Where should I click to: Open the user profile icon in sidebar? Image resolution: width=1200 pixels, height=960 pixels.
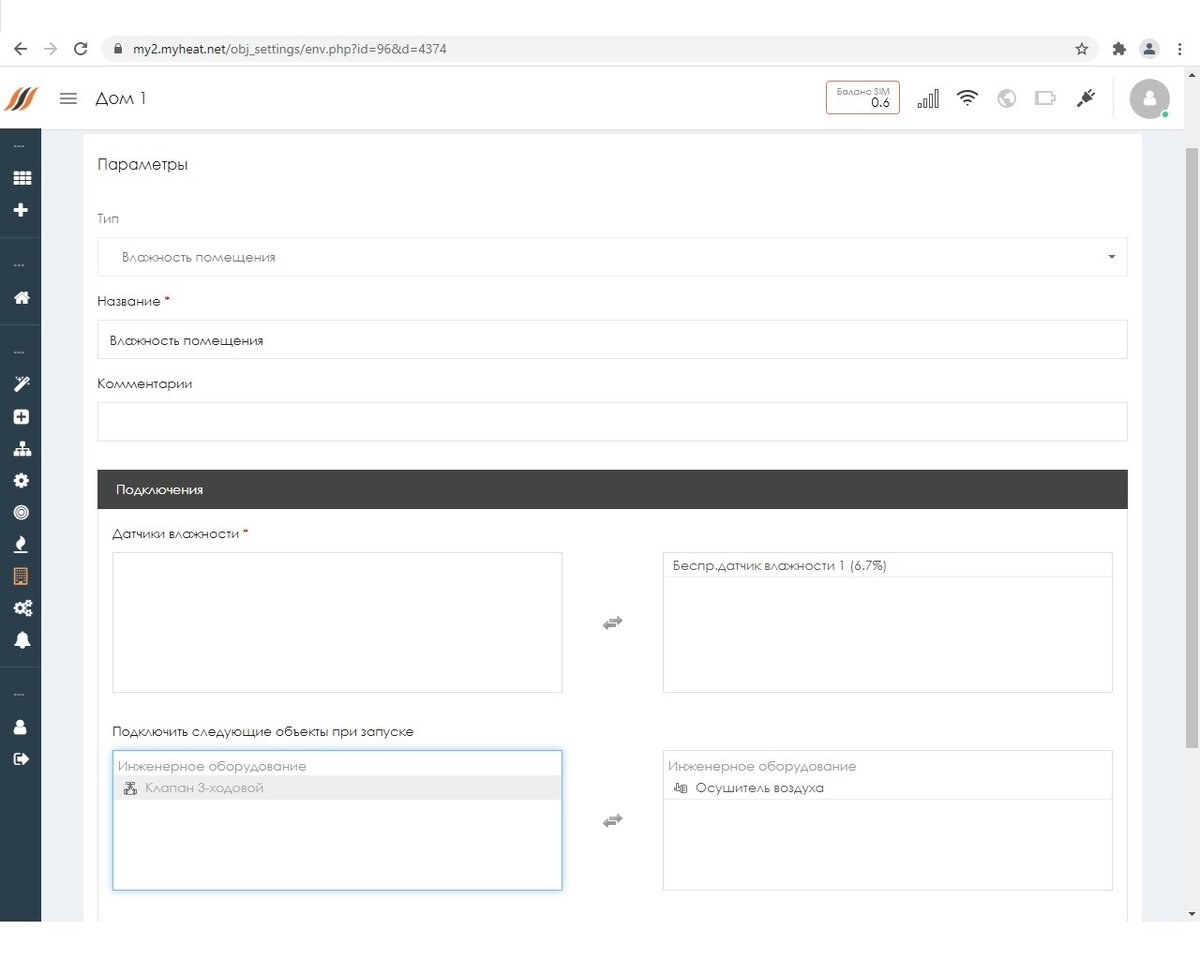coord(21,727)
